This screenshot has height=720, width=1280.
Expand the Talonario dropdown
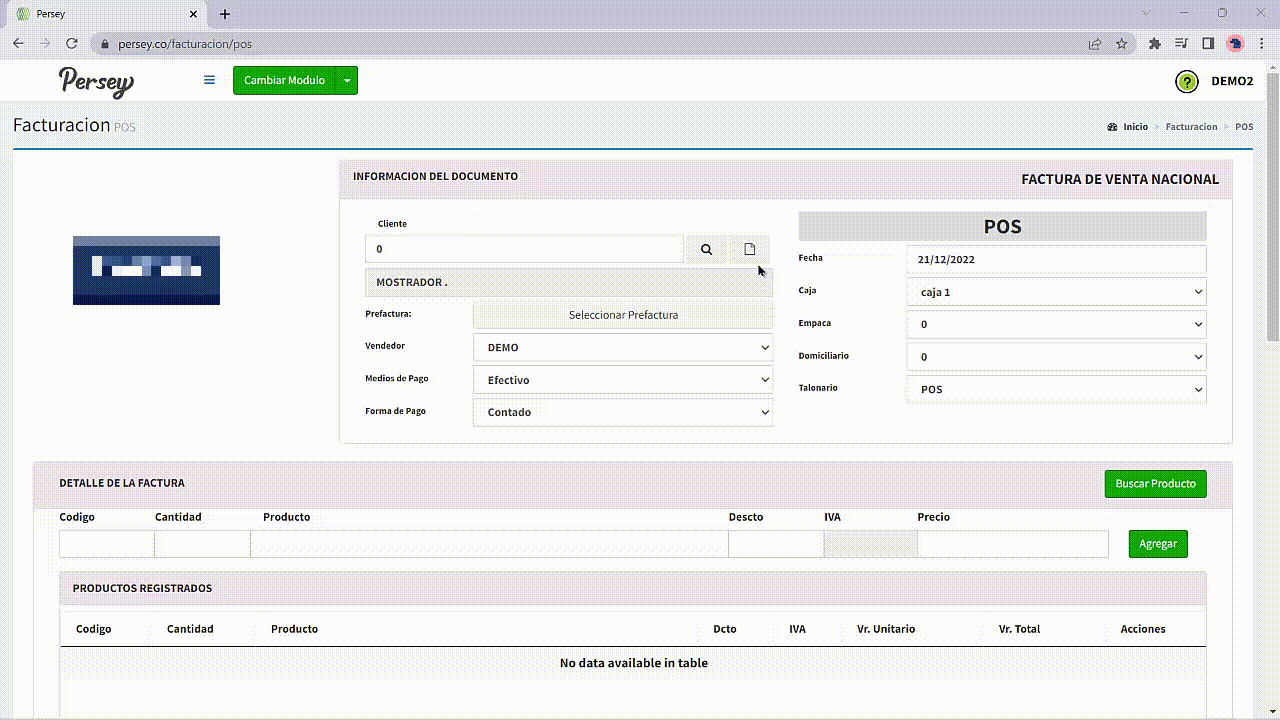[x=1055, y=389]
